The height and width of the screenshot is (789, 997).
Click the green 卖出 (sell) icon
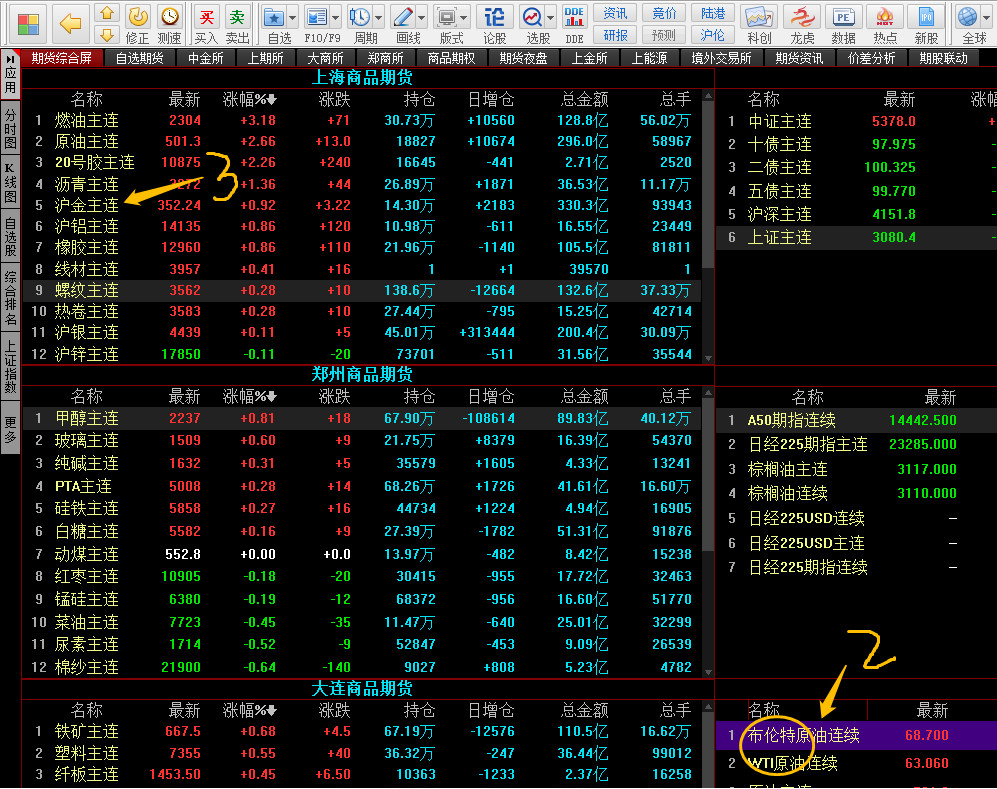coord(237,18)
